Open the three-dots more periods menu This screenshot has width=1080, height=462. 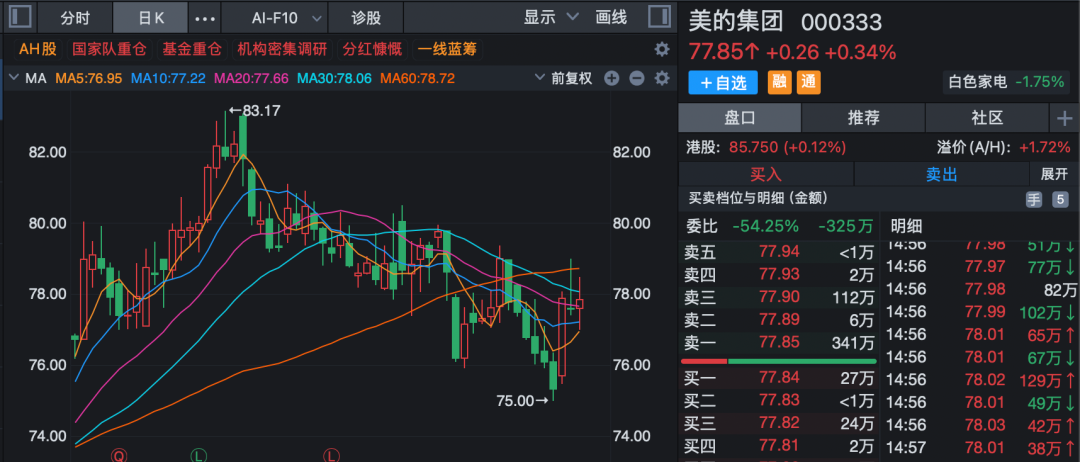(x=204, y=18)
